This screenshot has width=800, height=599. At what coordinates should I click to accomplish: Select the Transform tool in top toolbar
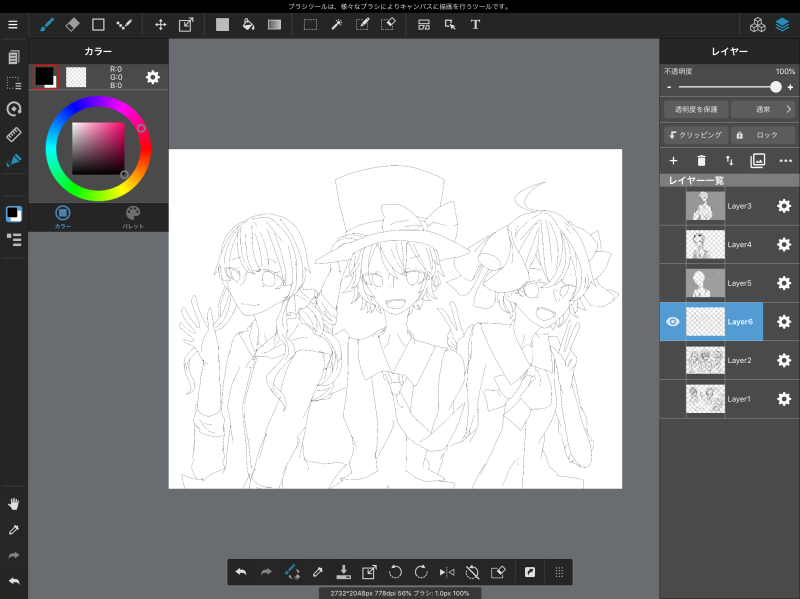[186, 24]
